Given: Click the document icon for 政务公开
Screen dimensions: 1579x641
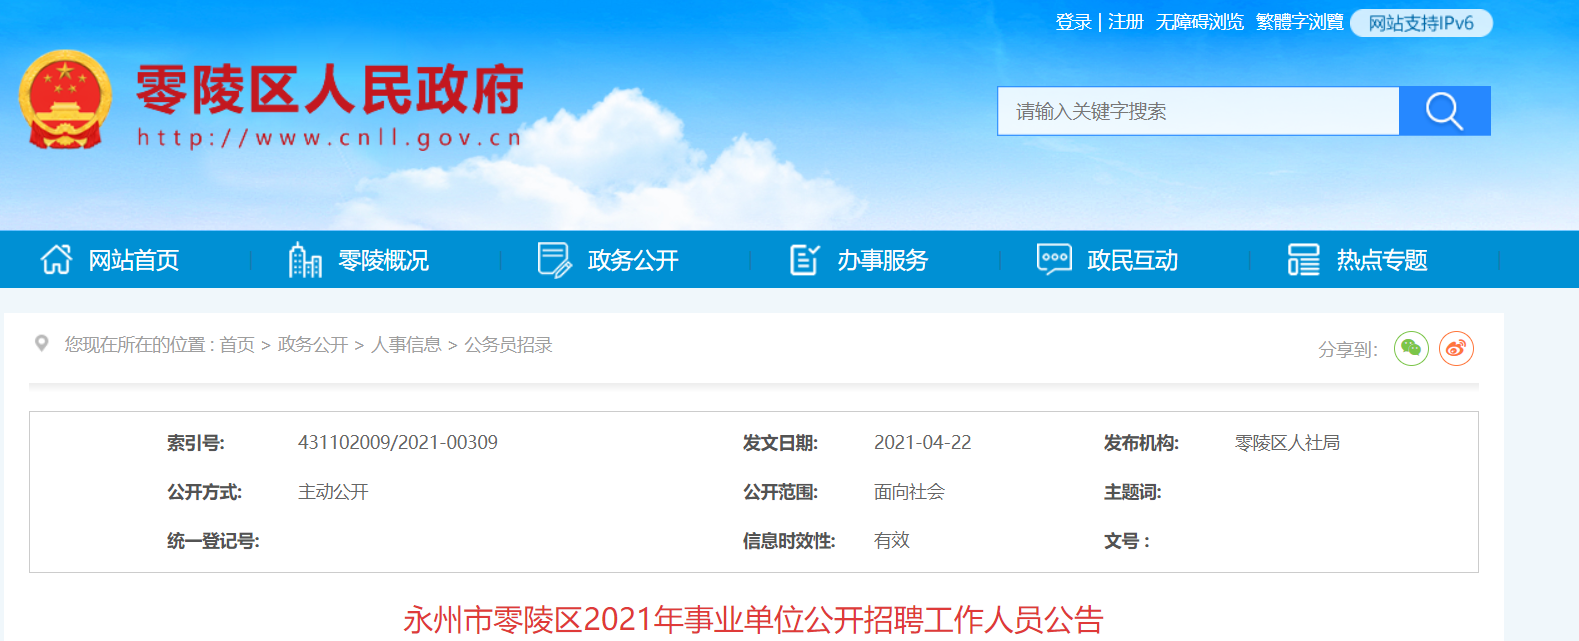Looking at the screenshot, I should point(554,260).
